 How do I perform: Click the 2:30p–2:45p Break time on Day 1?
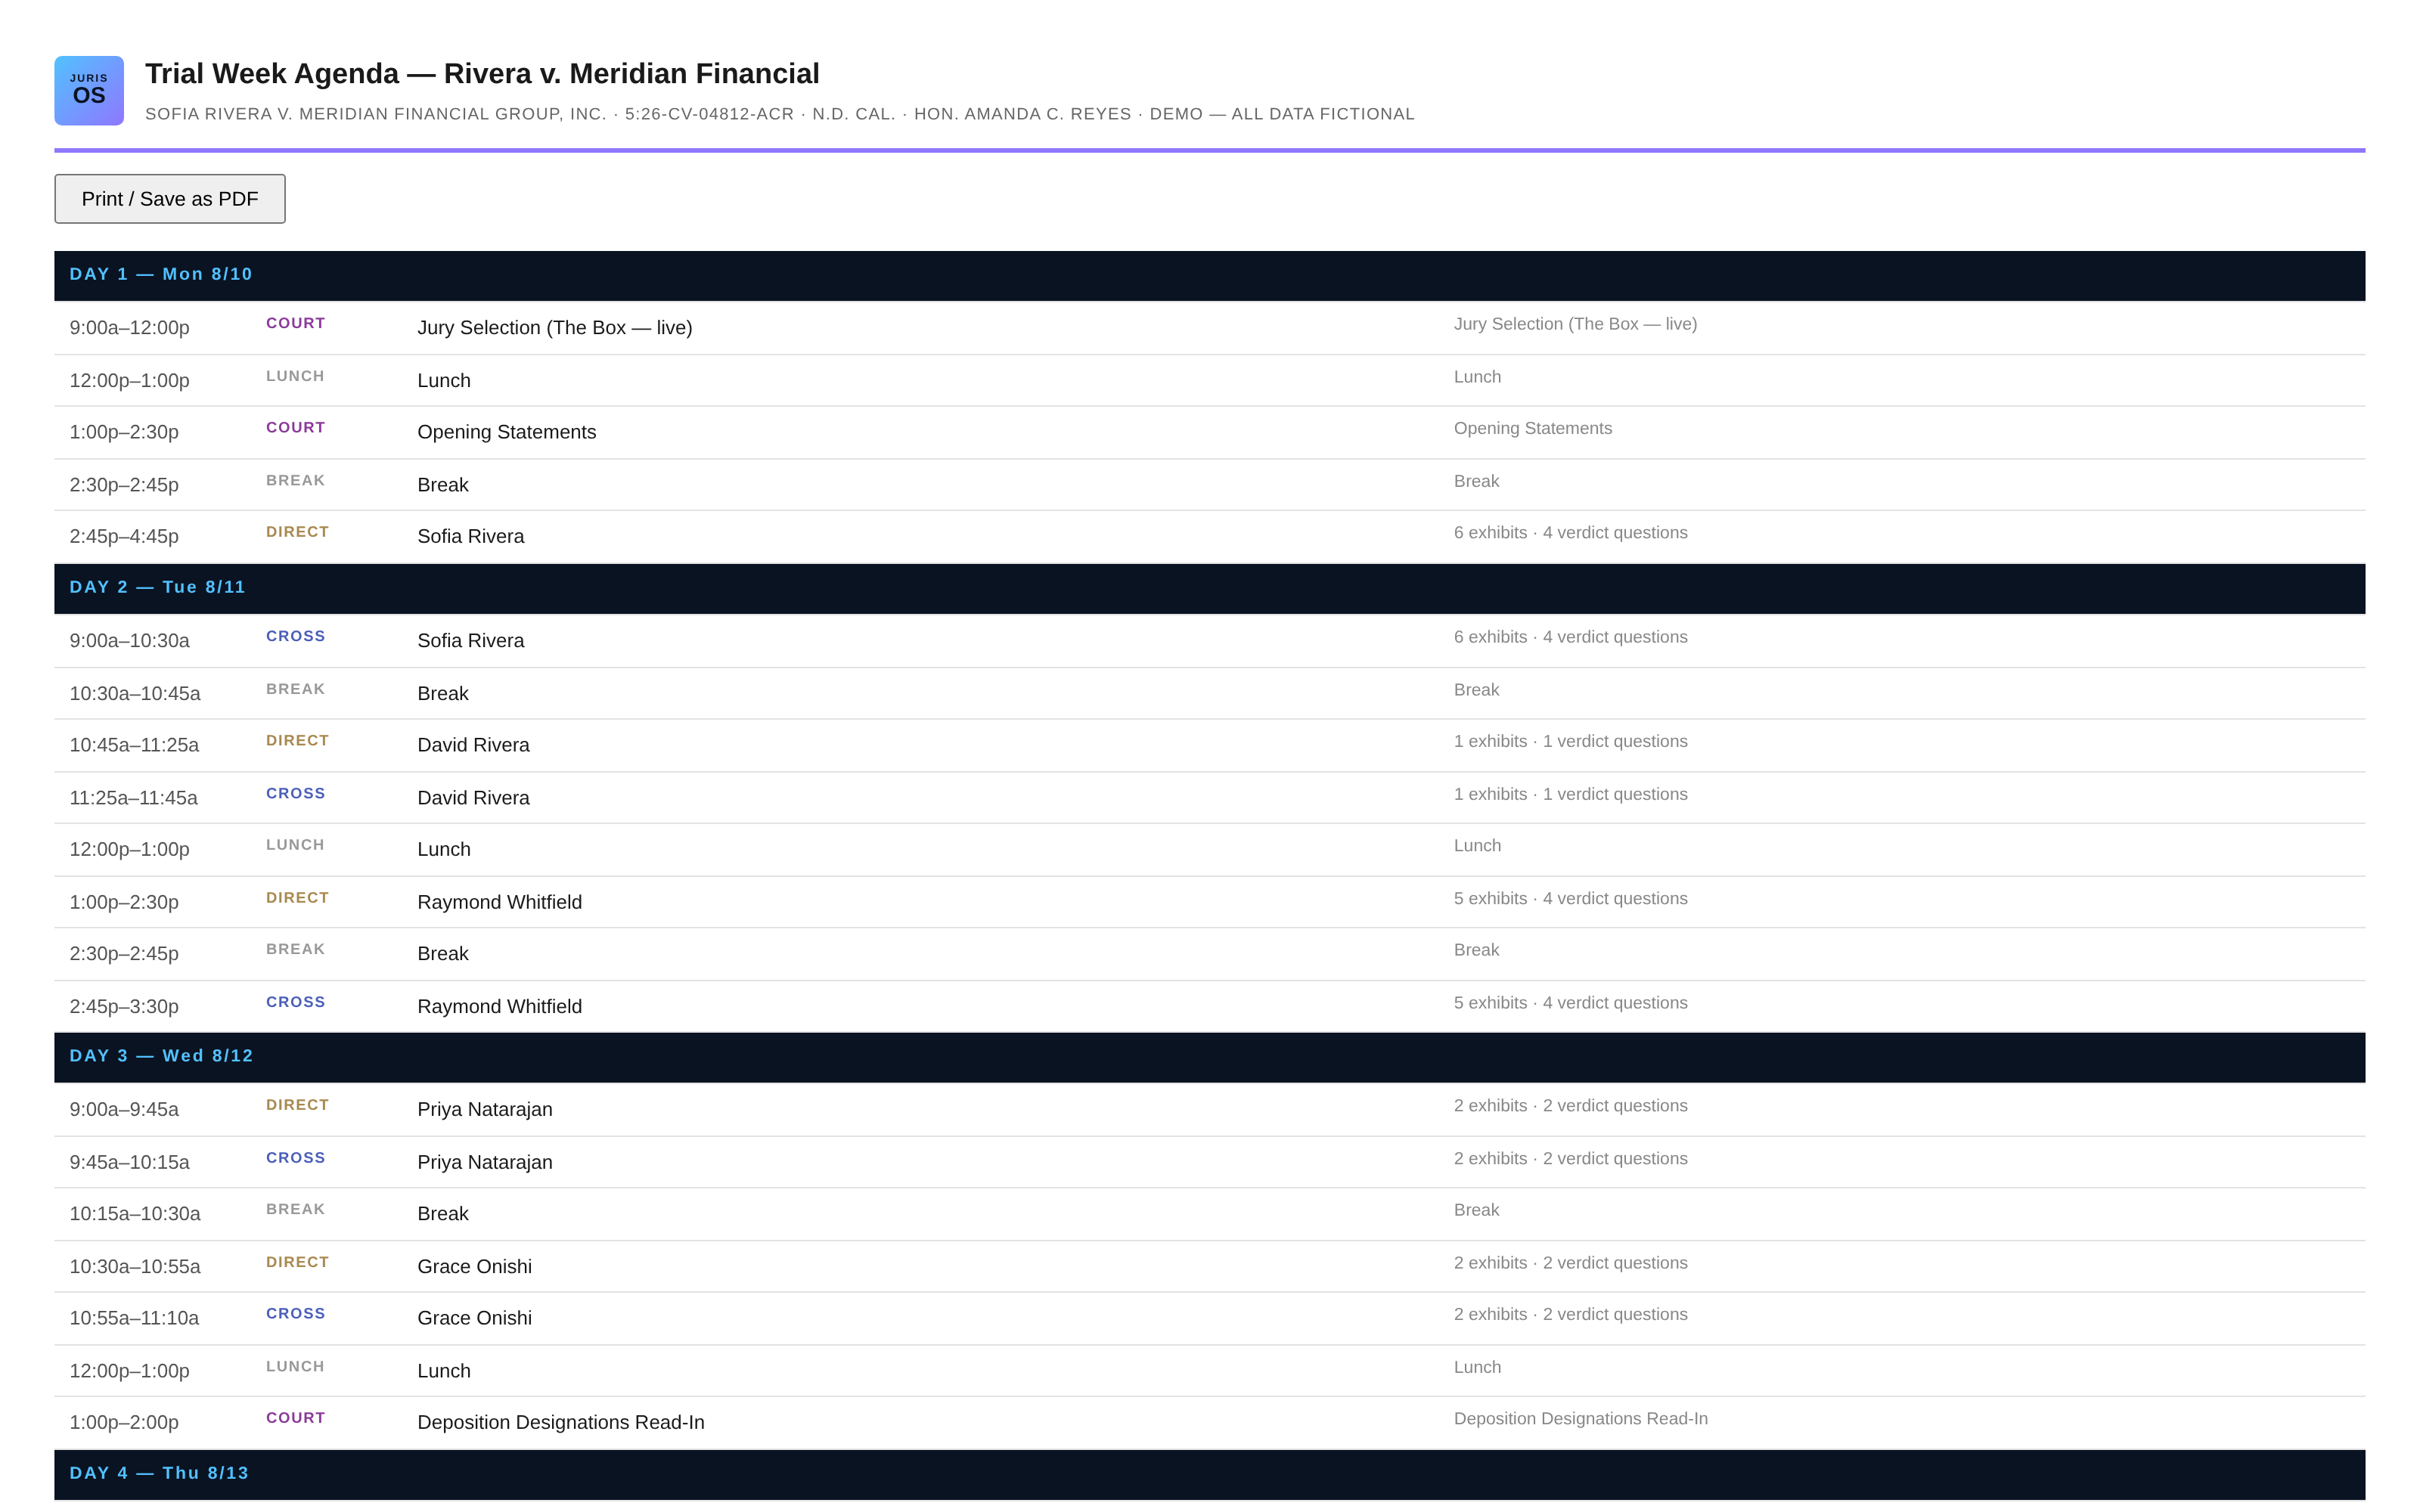124,485
